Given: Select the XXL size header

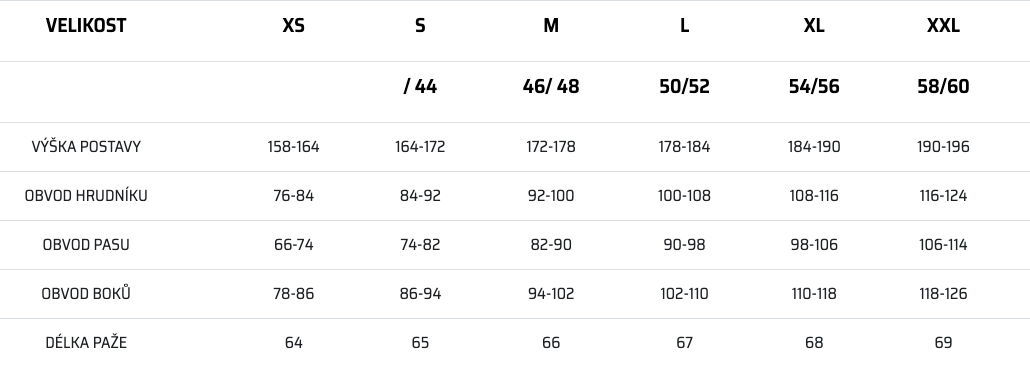Looking at the screenshot, I should coord(943,26).
